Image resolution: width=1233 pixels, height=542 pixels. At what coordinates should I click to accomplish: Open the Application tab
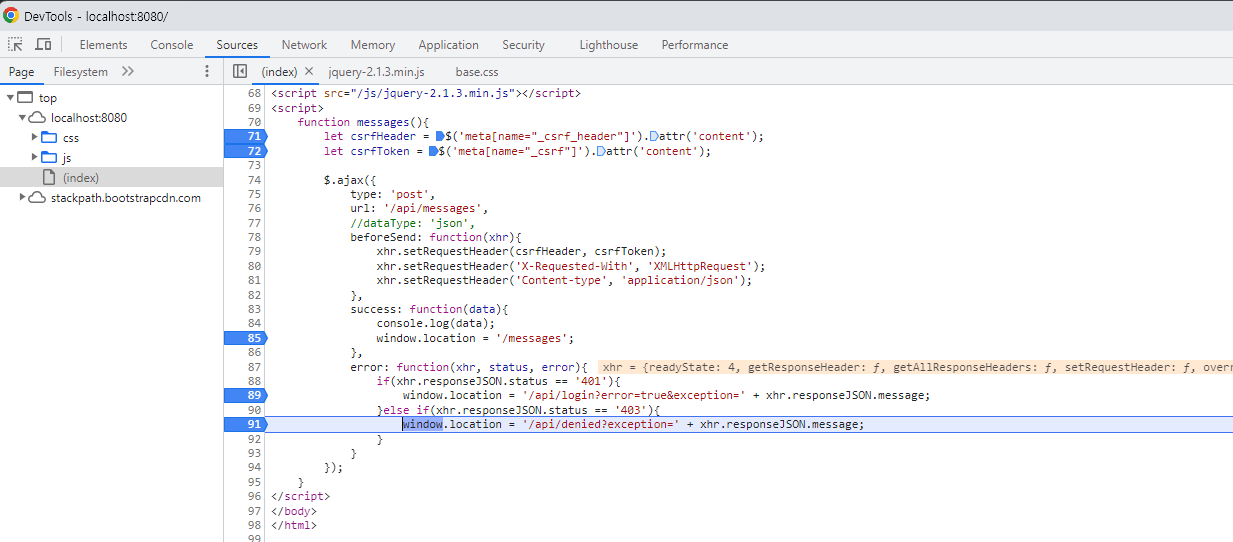[448, 45]
